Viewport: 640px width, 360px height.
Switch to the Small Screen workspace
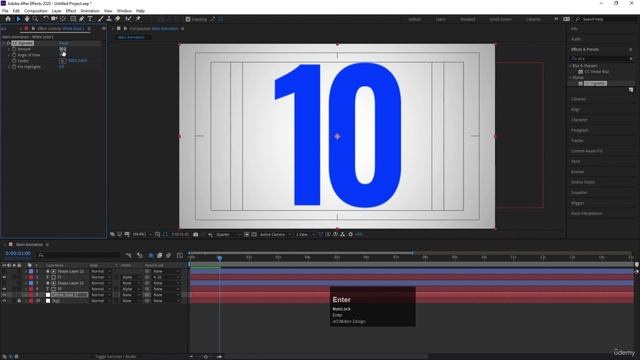tap(500, 19)
